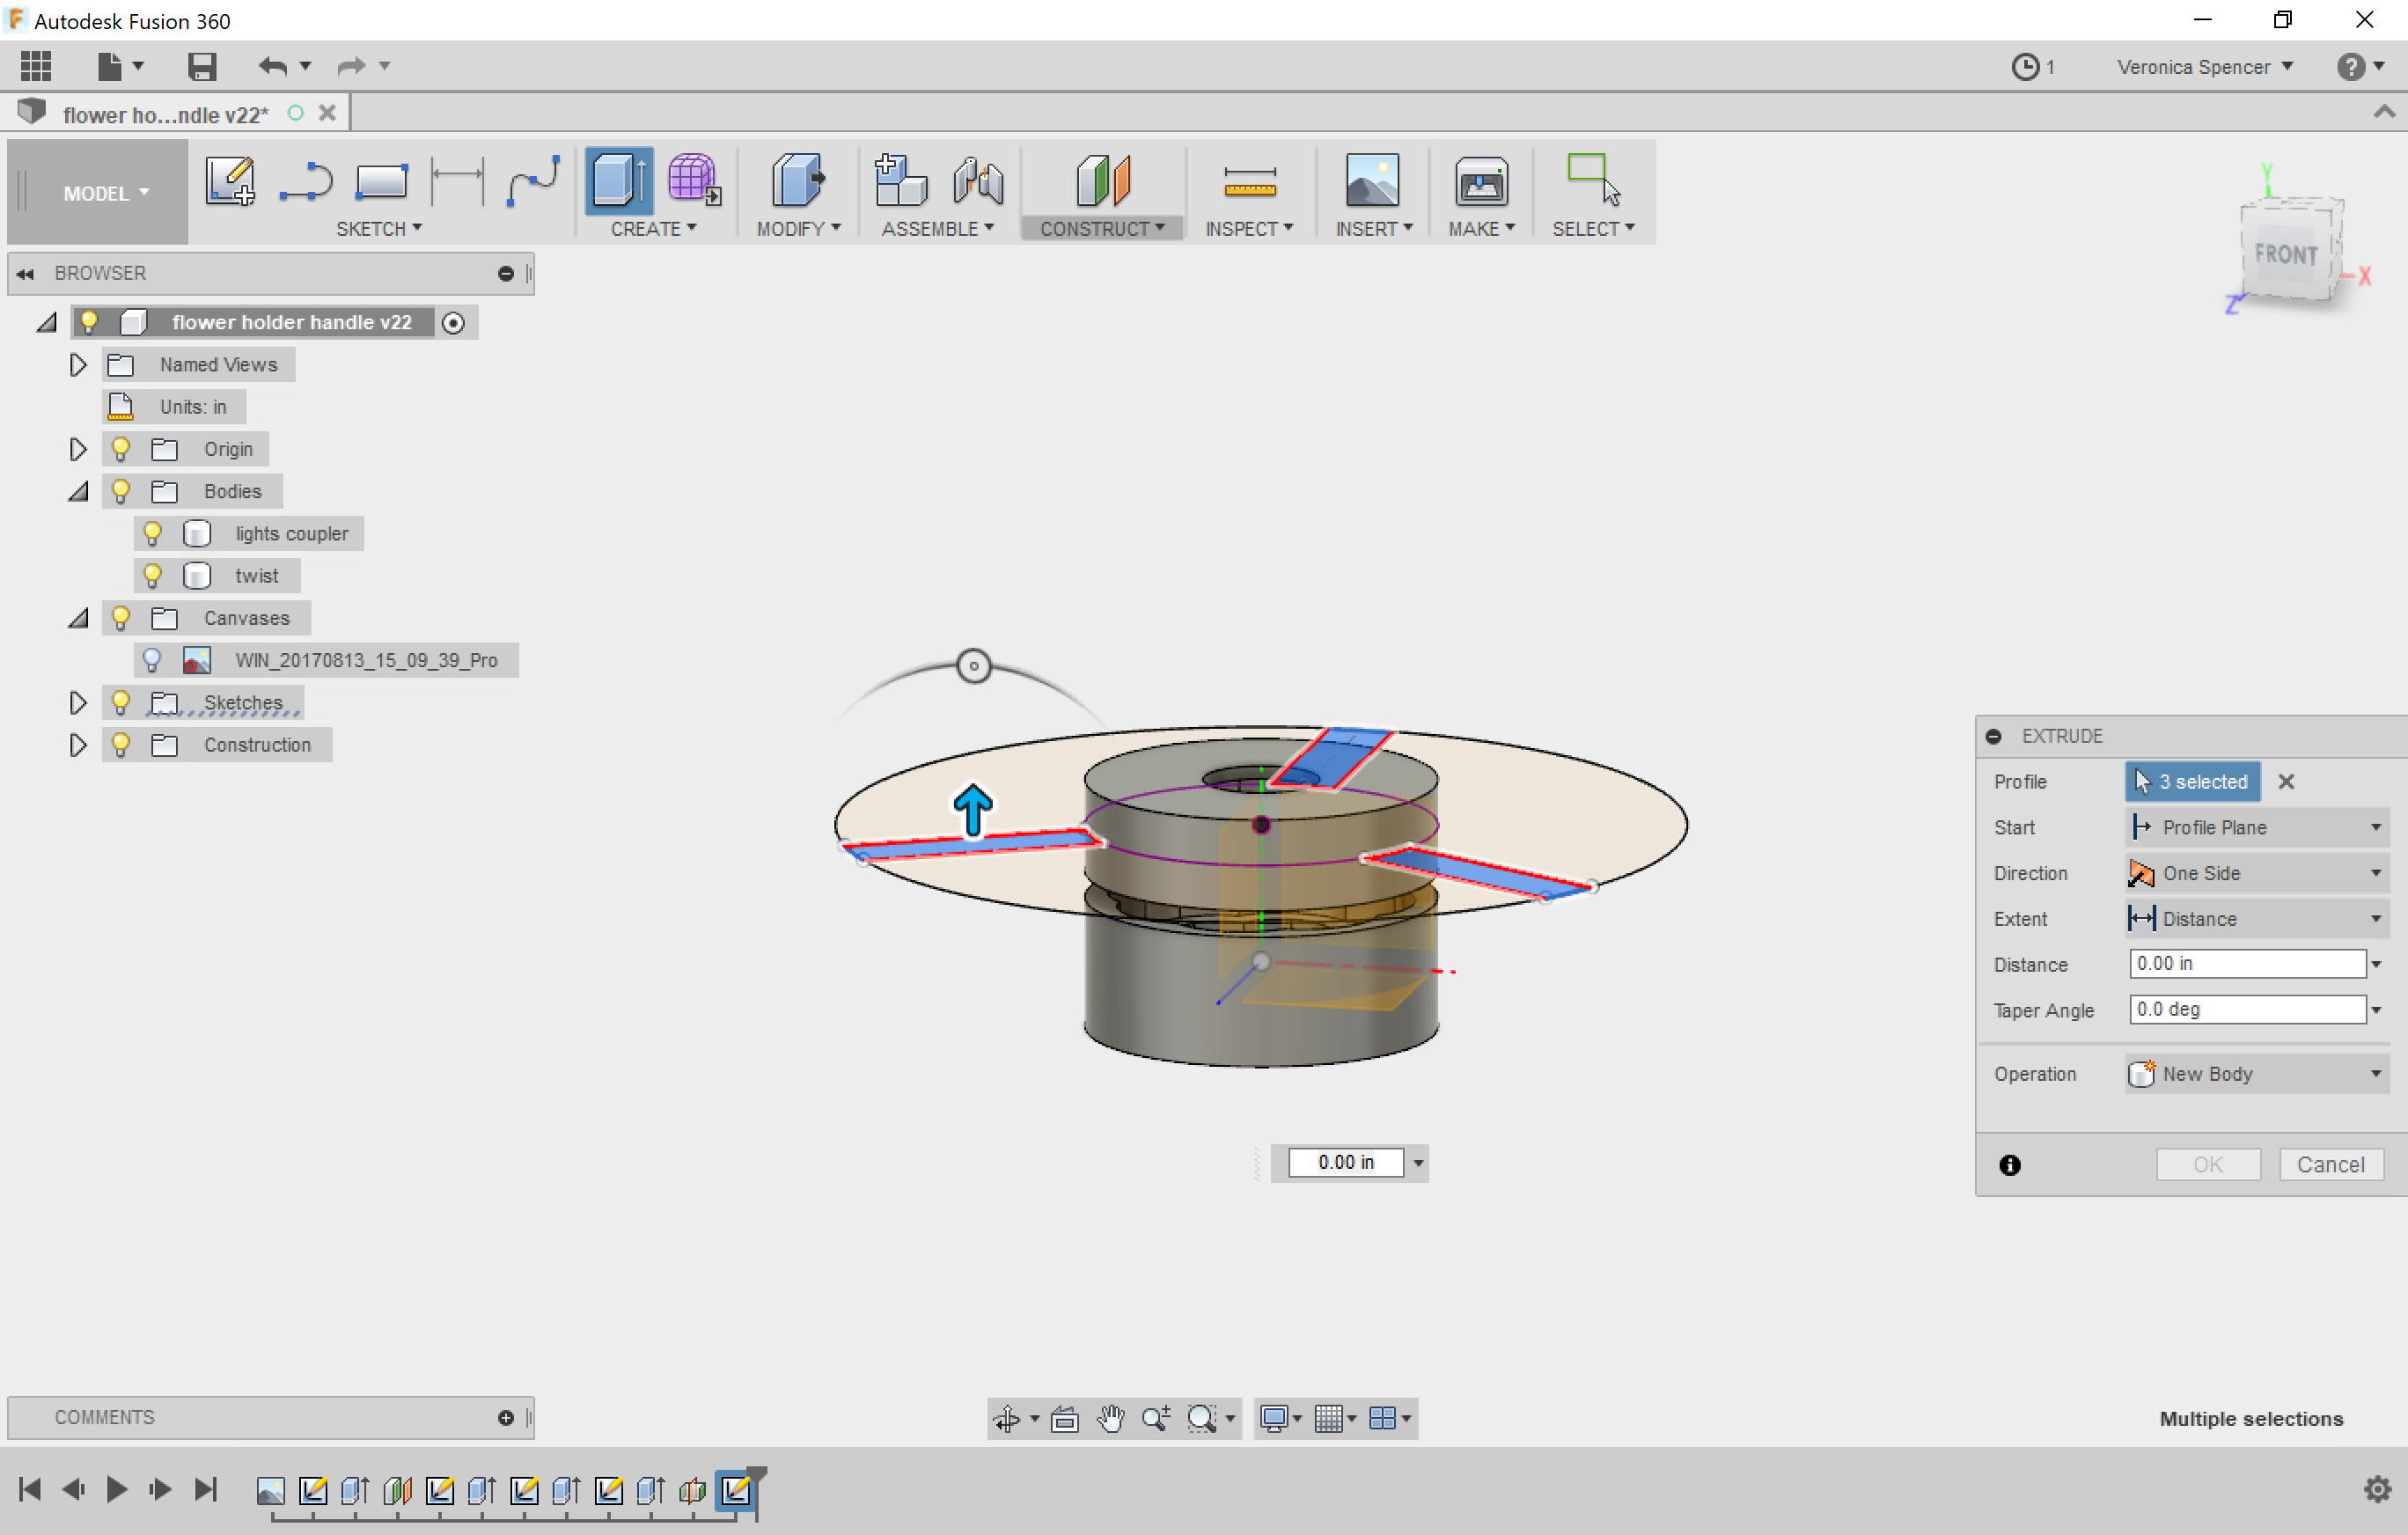Click the Create Sketch tool icon
The height and width of the screenshot is (1535, 2408).
click(x=231, y=181)
